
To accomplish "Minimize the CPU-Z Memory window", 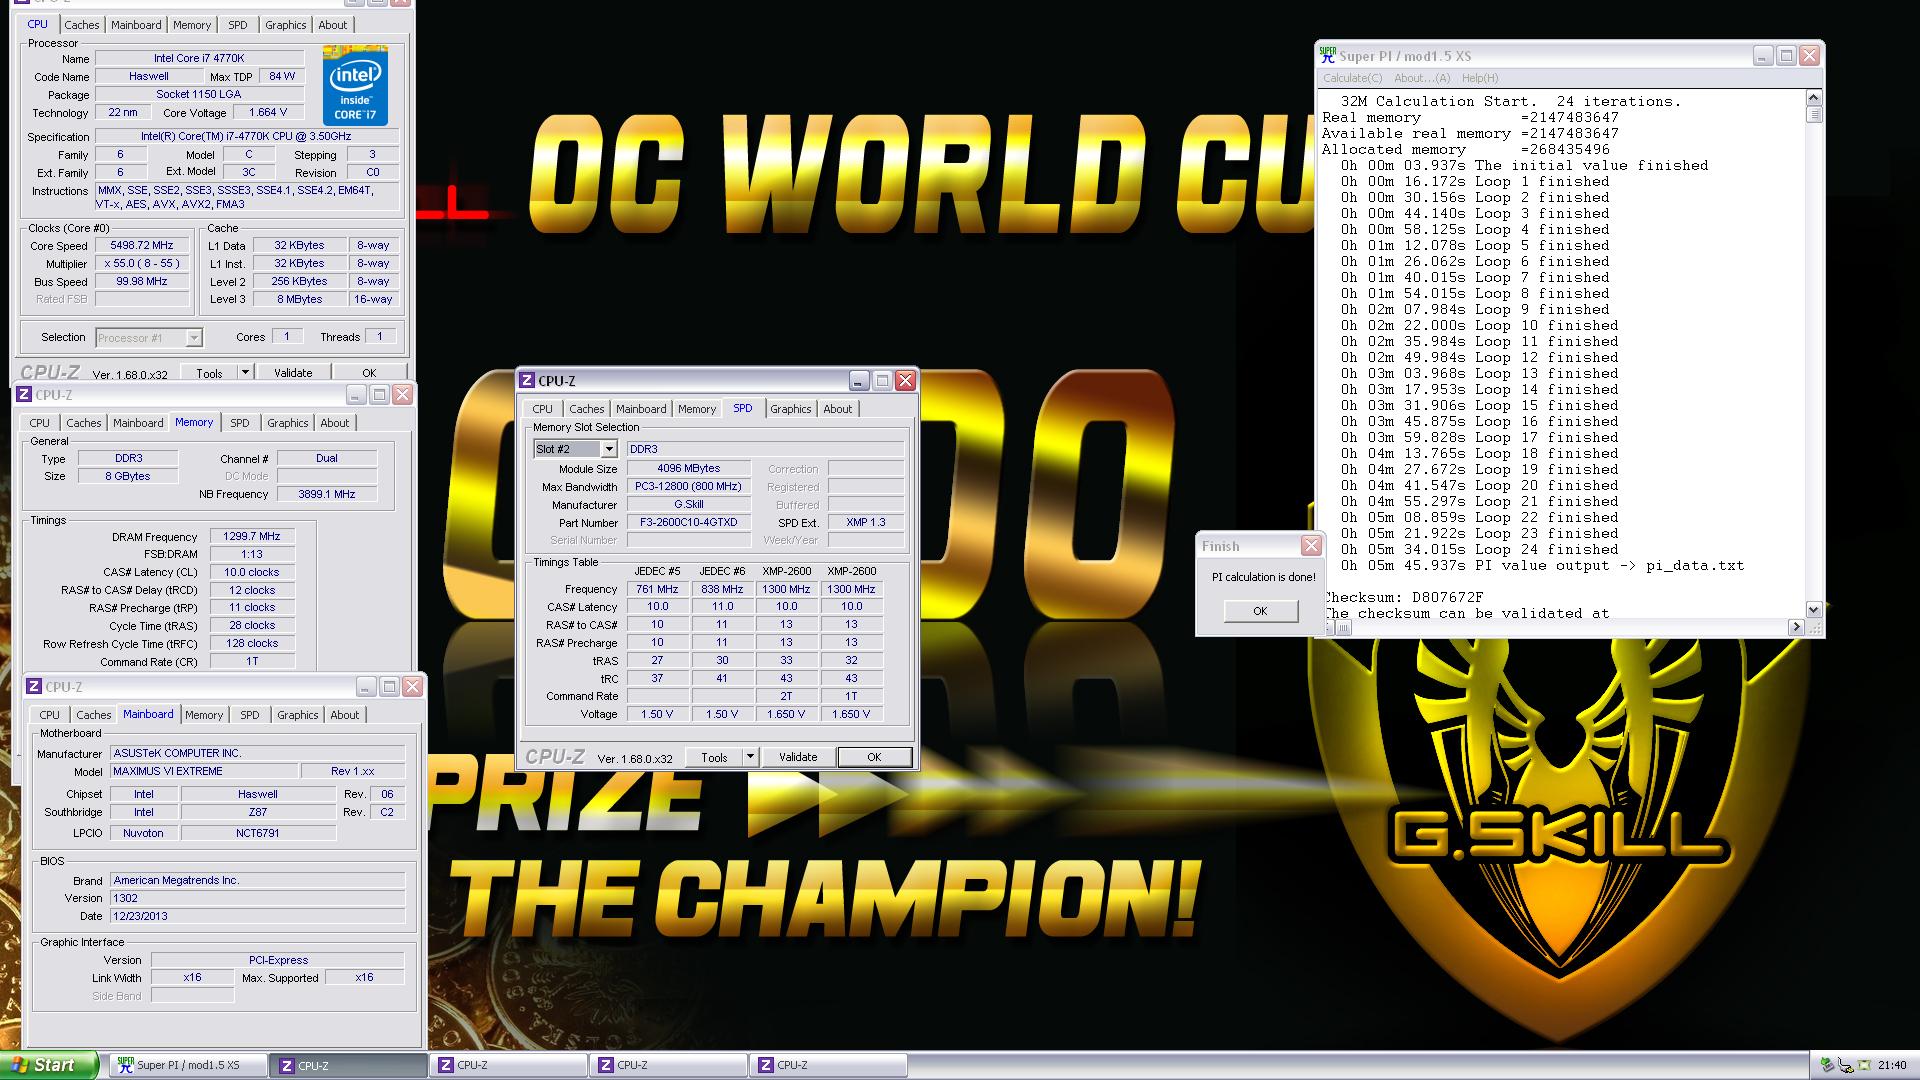I will (355, 395).
